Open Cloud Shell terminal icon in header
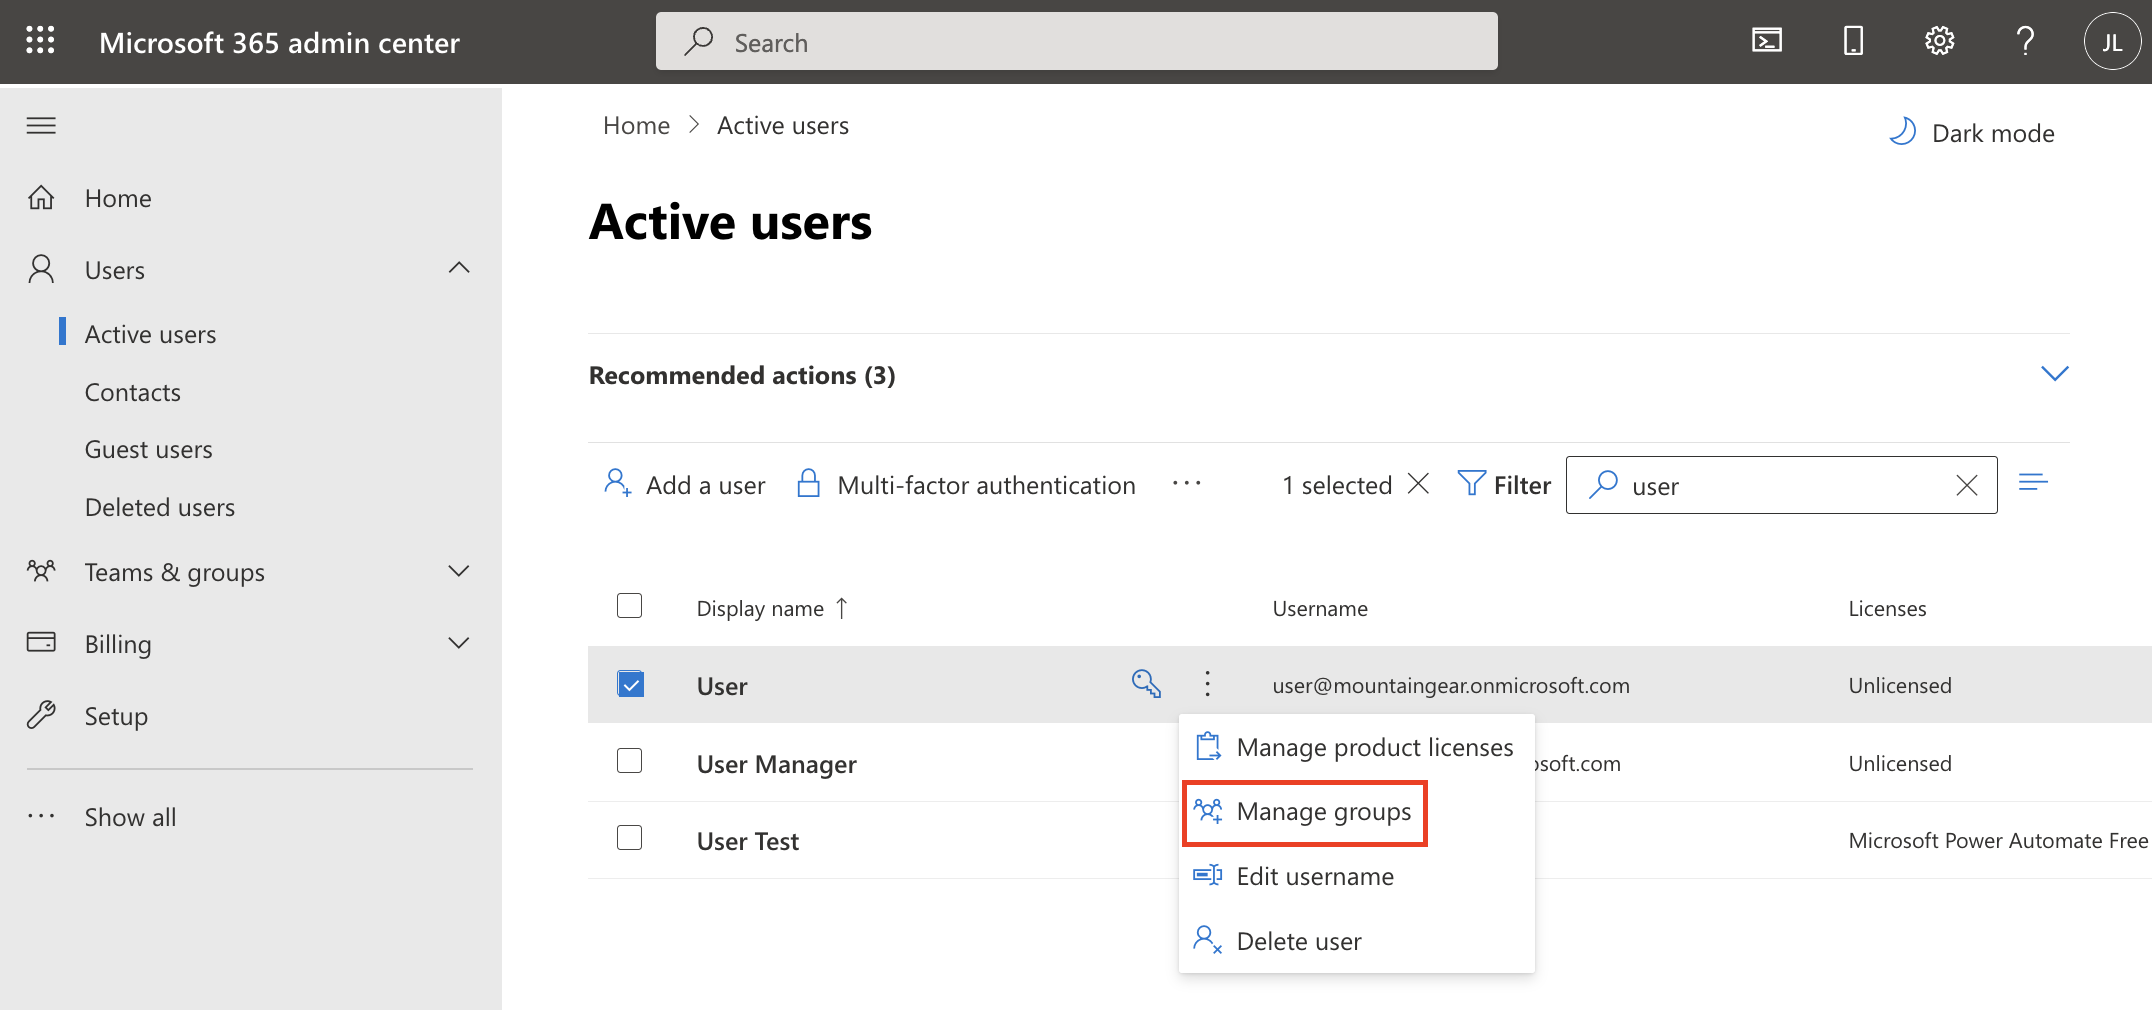The image size is (2152, 1010). [1767, 41]
